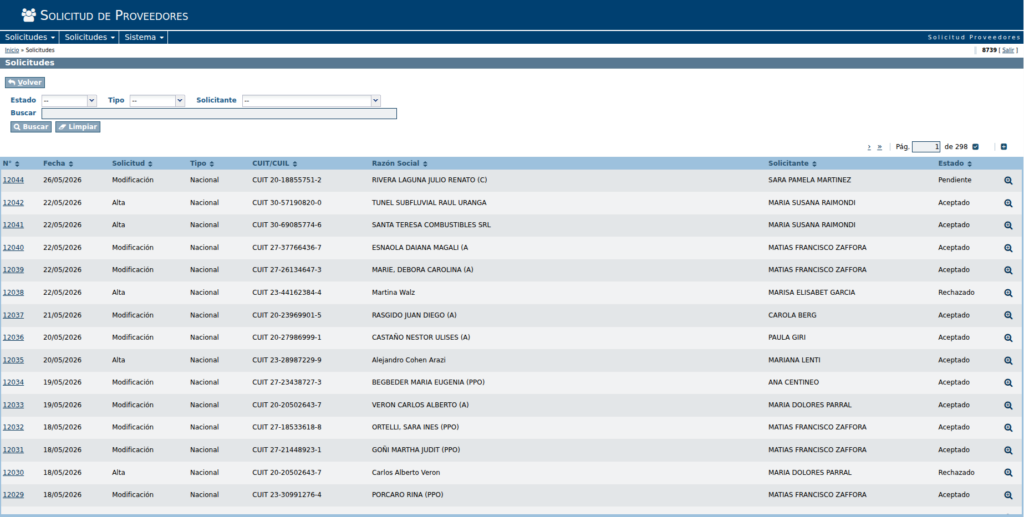Viewport: 1024px width, 517px height.
Task: Click the page confirm check icon
Action: pyautogui.click(x=976, y=147)
